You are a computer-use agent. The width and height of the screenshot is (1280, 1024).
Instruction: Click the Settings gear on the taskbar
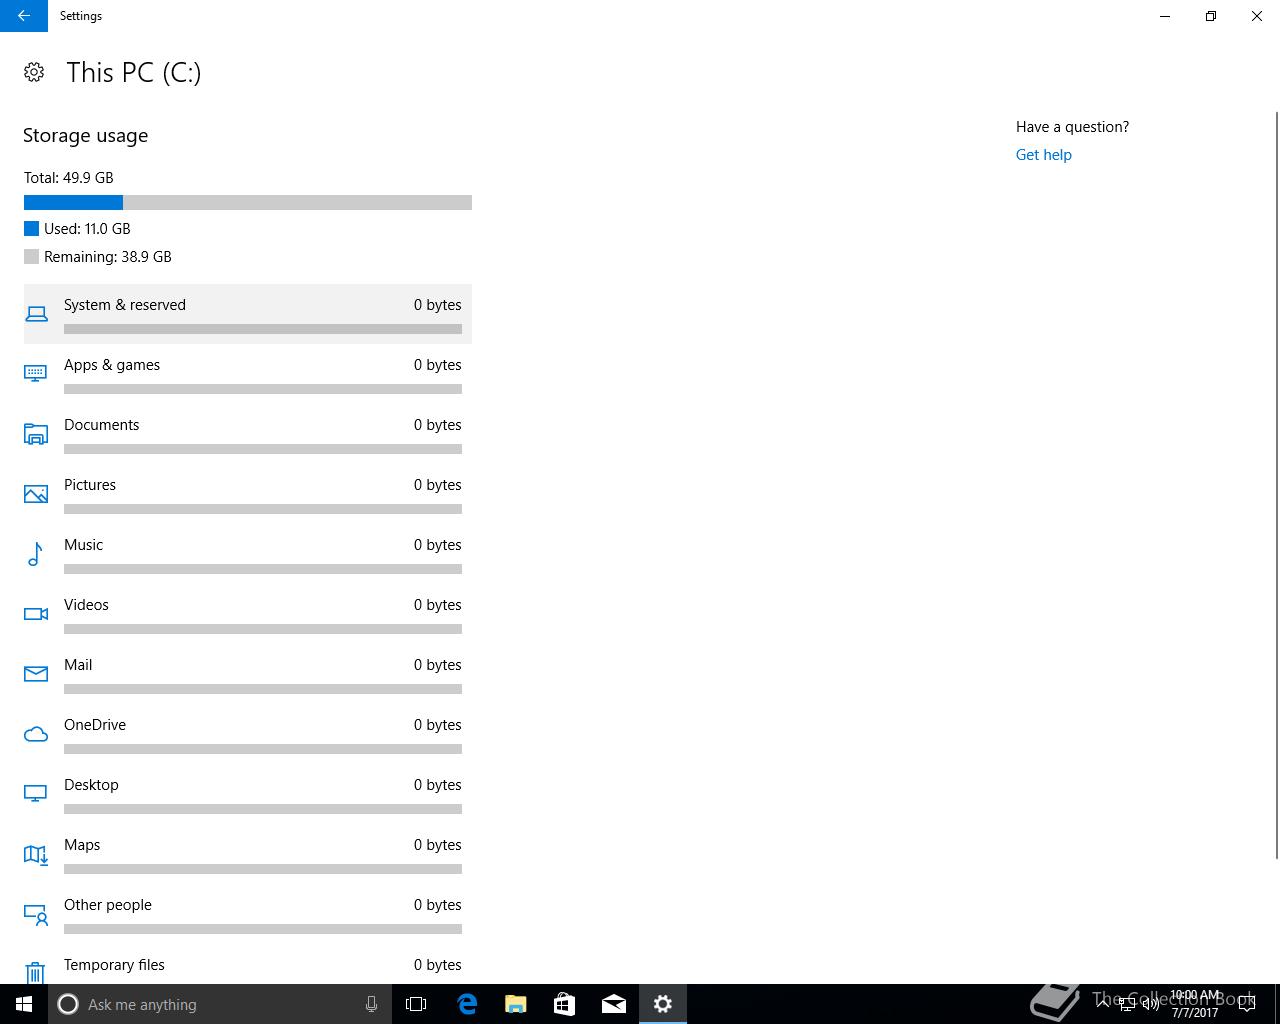pyautogui.click(x=662, y=1004)
